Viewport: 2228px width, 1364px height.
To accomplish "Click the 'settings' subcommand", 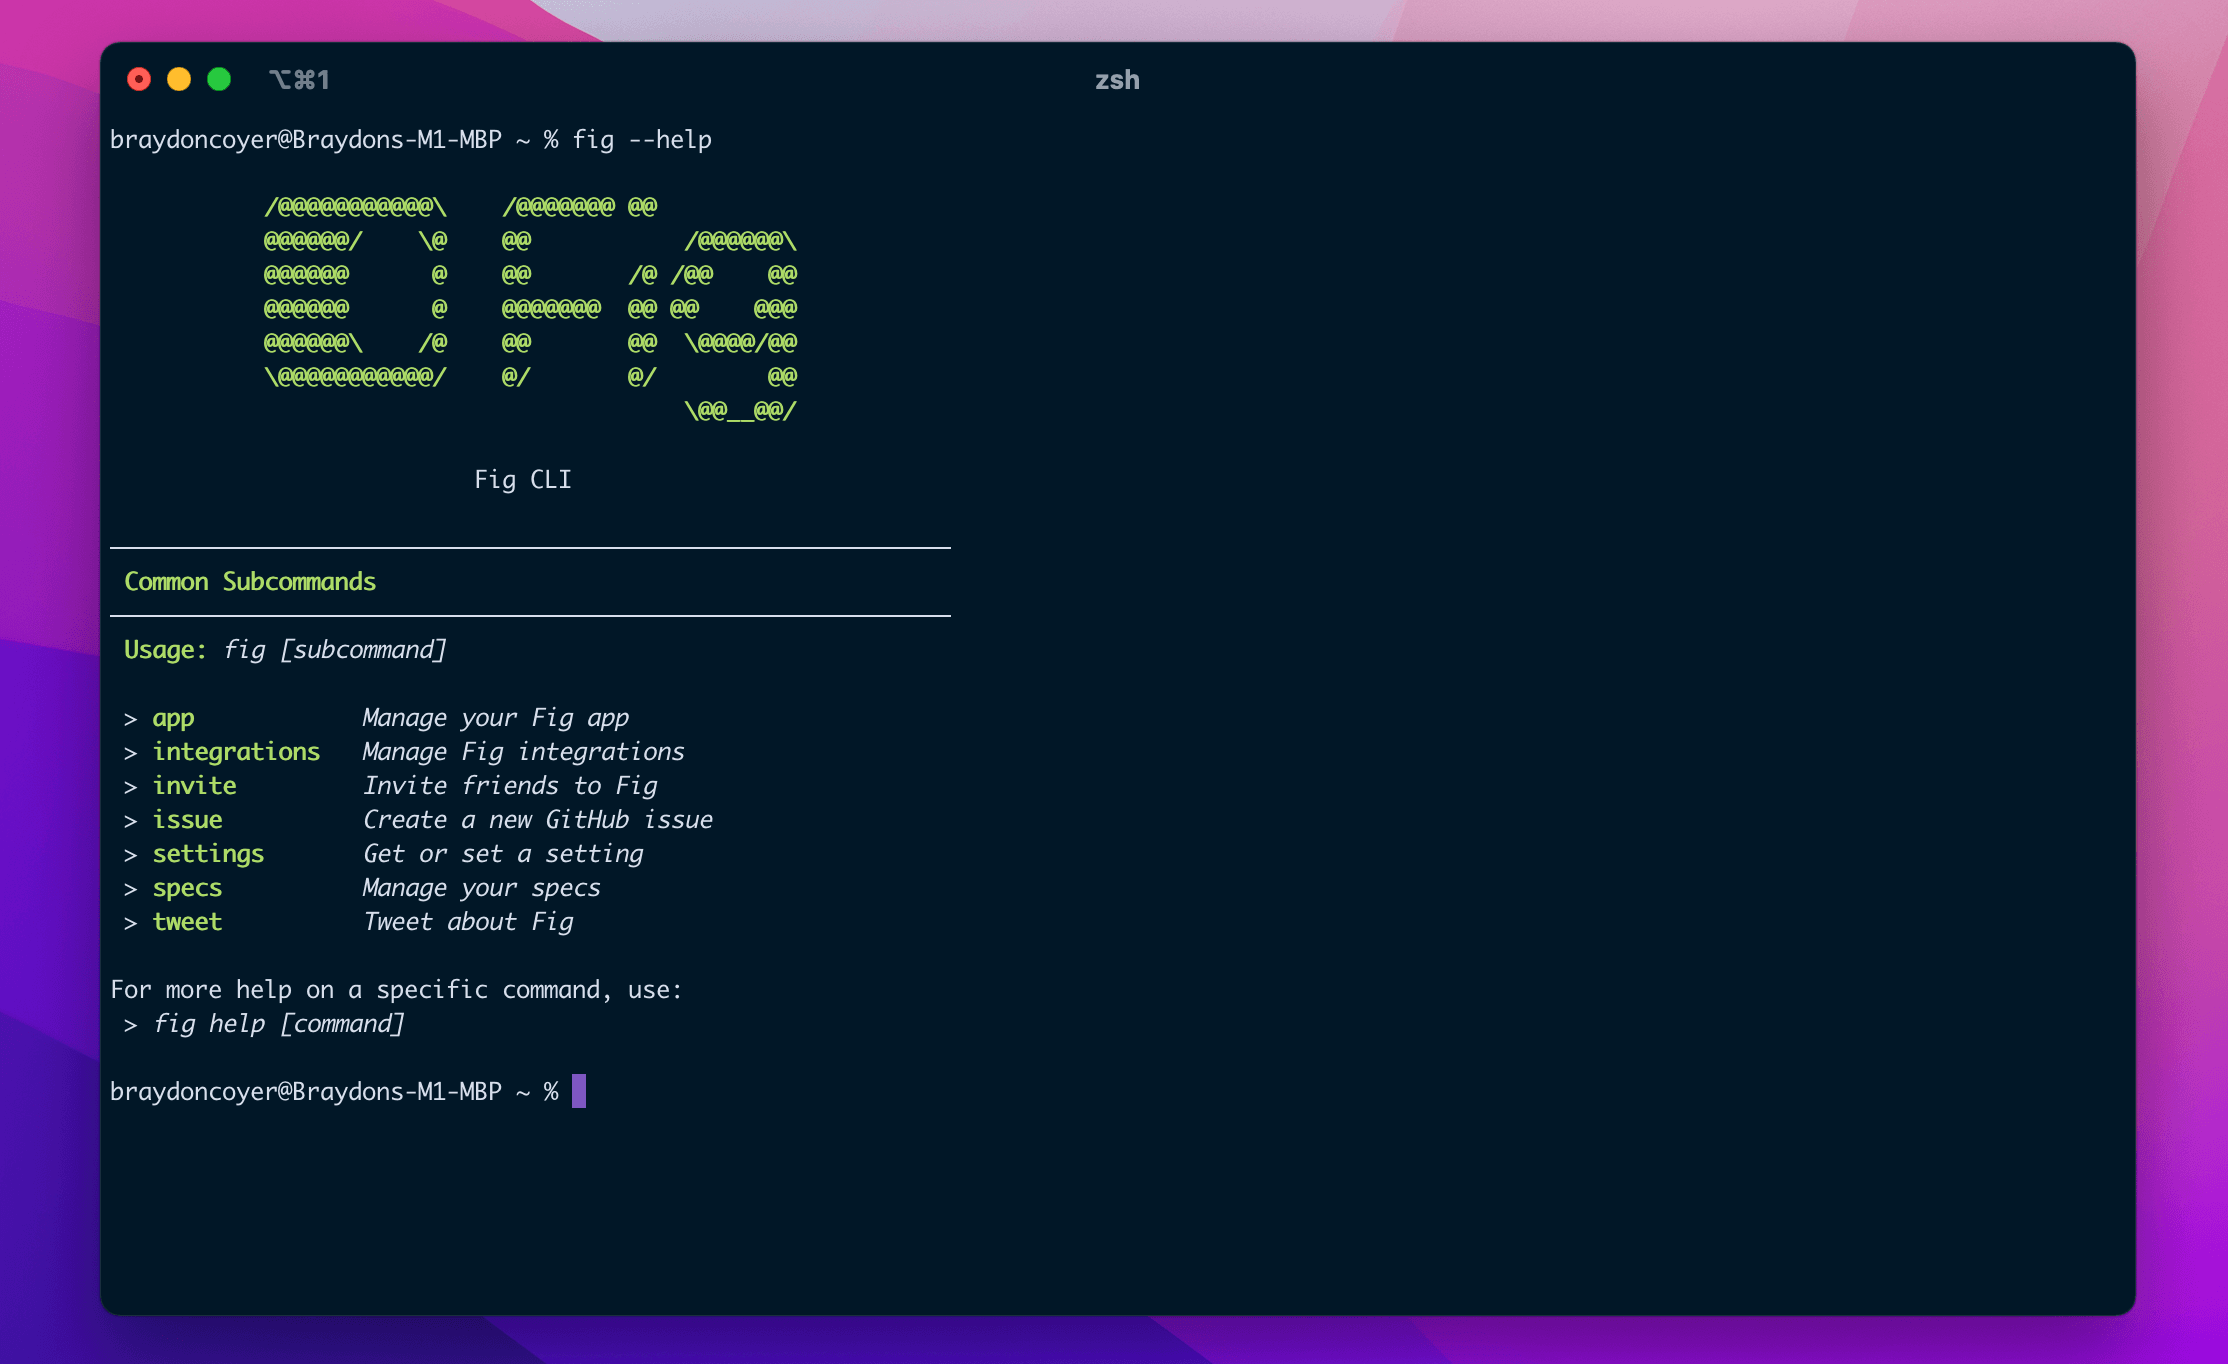I will click(208, 854).
